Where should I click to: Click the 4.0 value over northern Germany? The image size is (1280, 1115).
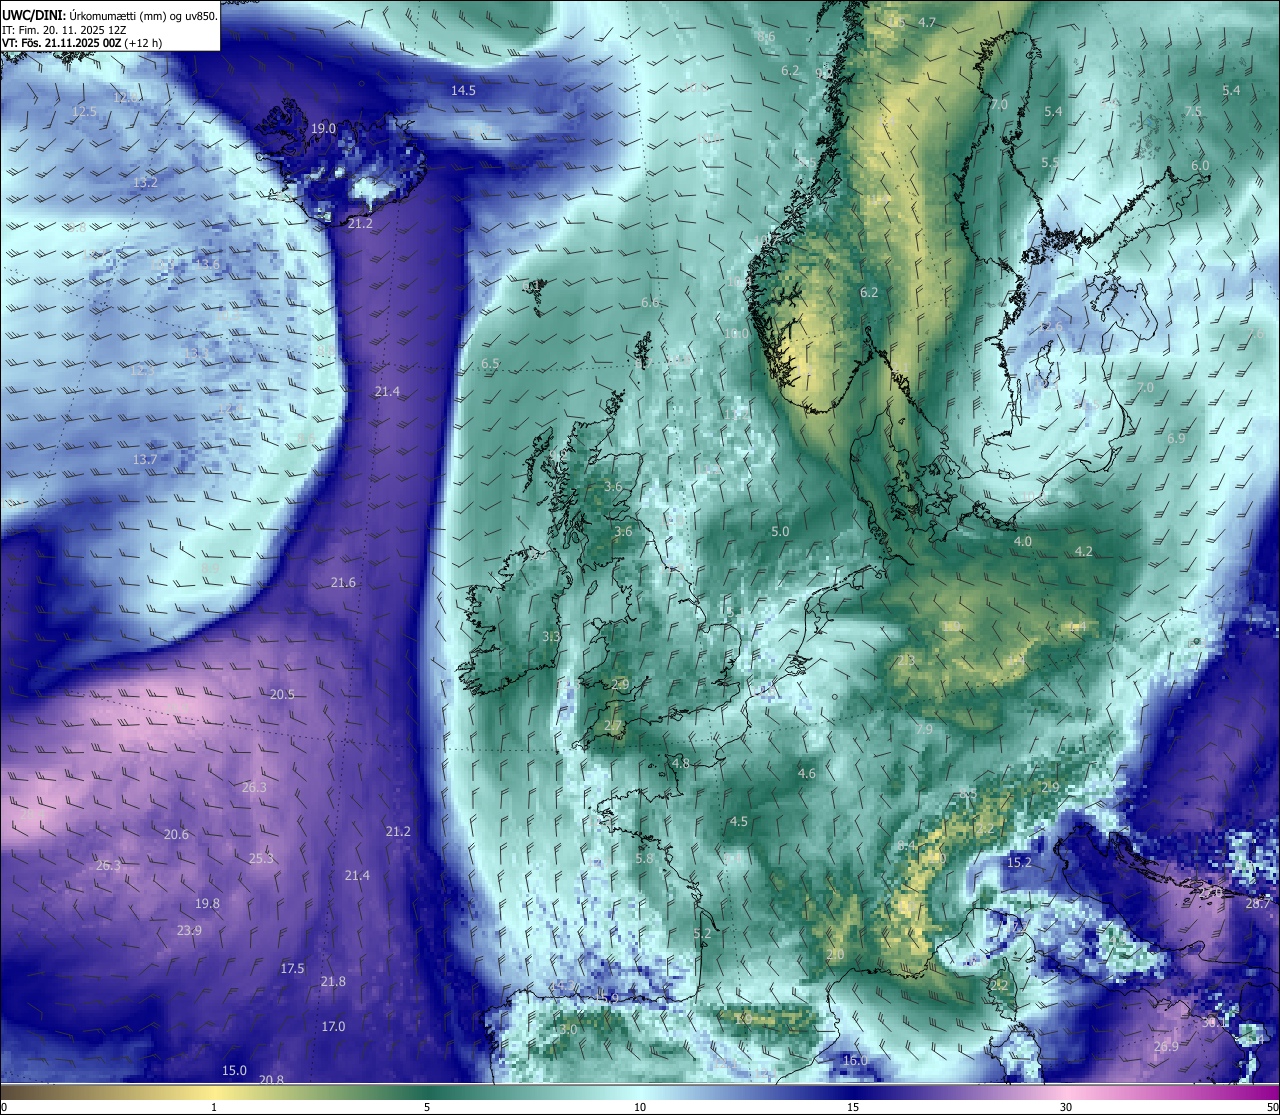coord(1022,541)
